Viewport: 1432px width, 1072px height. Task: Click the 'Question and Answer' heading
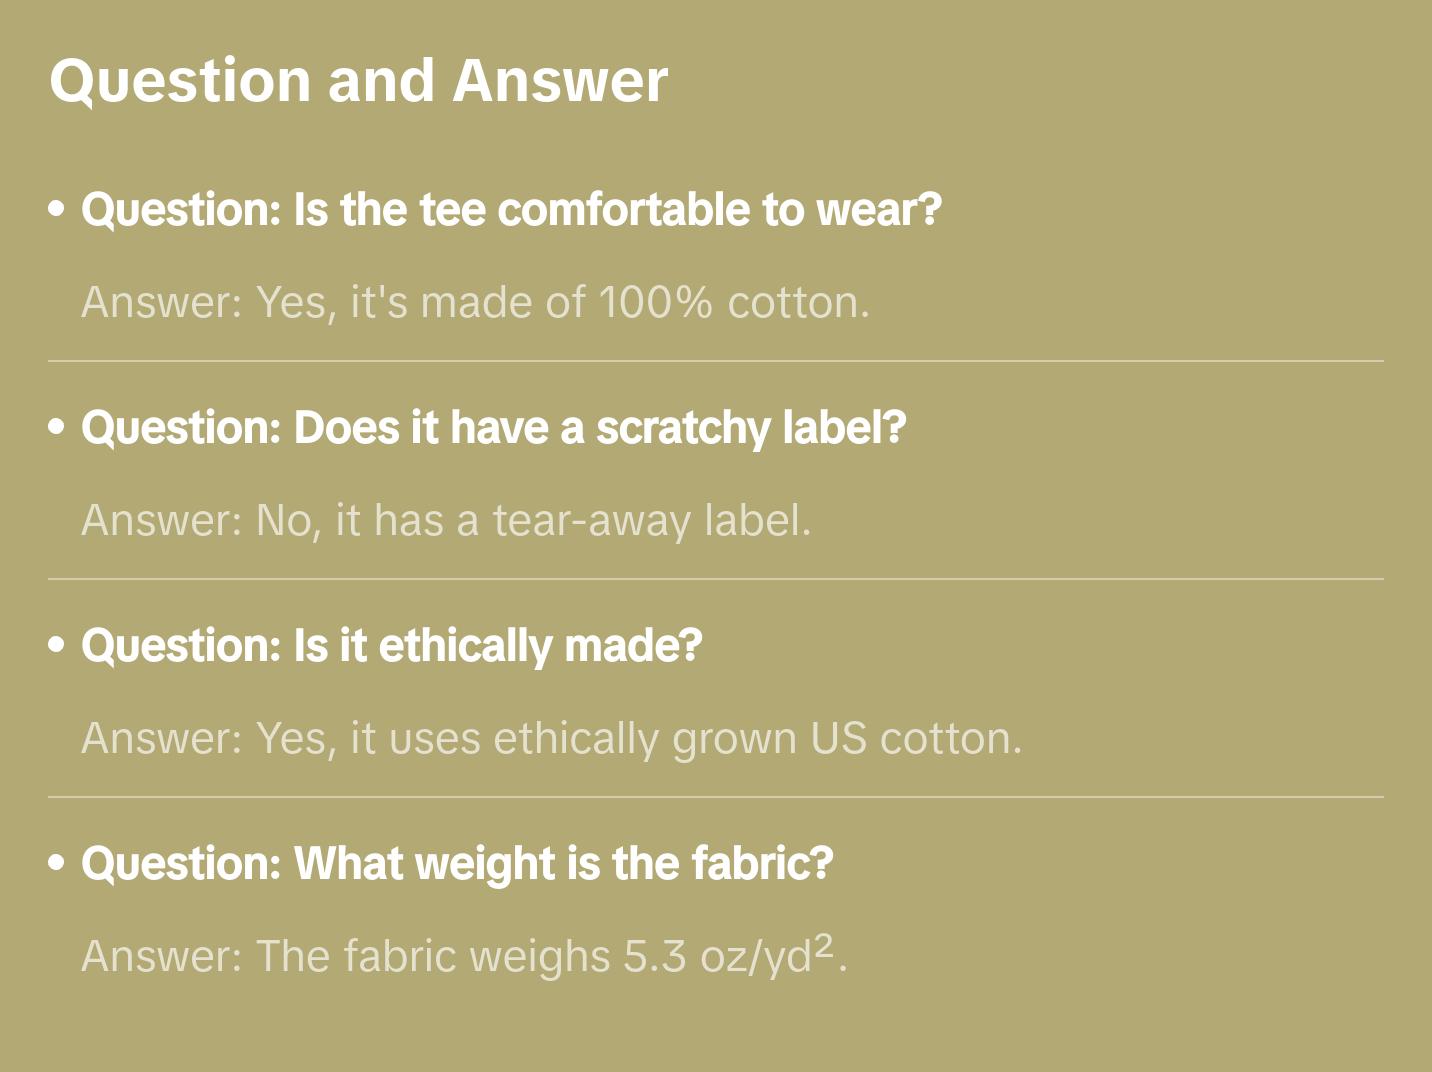point(358,80)
